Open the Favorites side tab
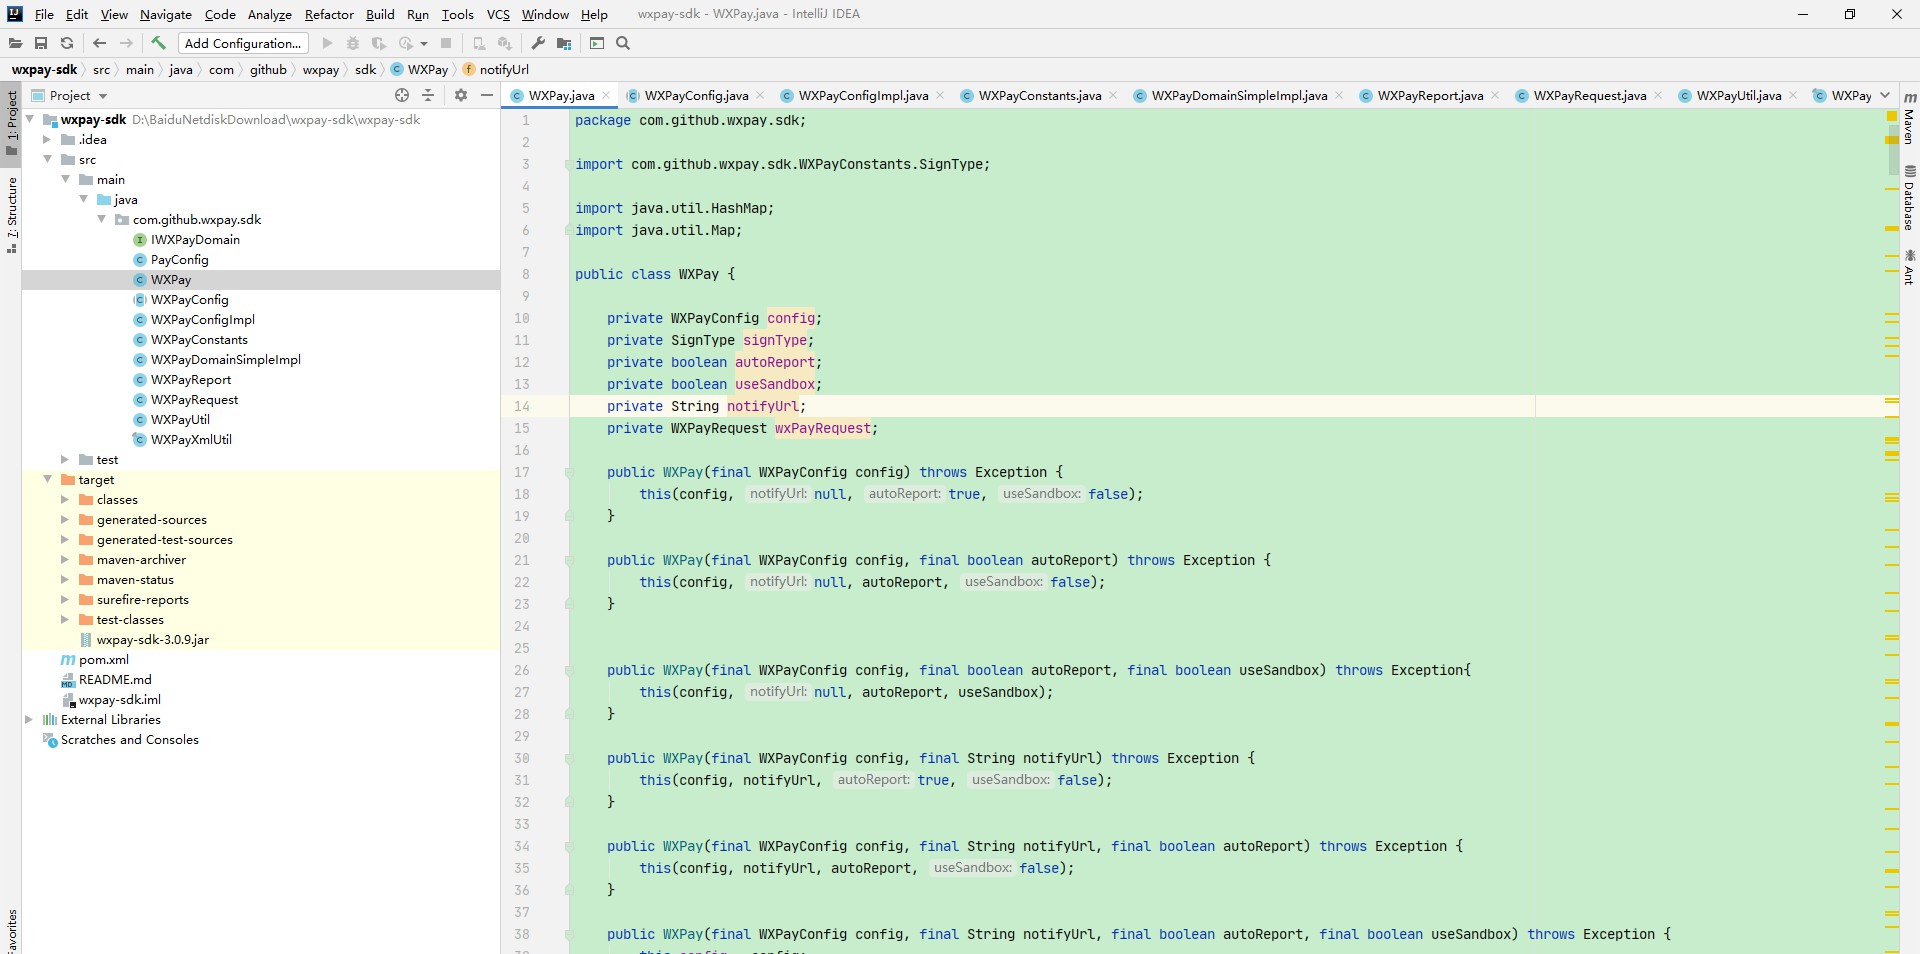 [11, 930]
